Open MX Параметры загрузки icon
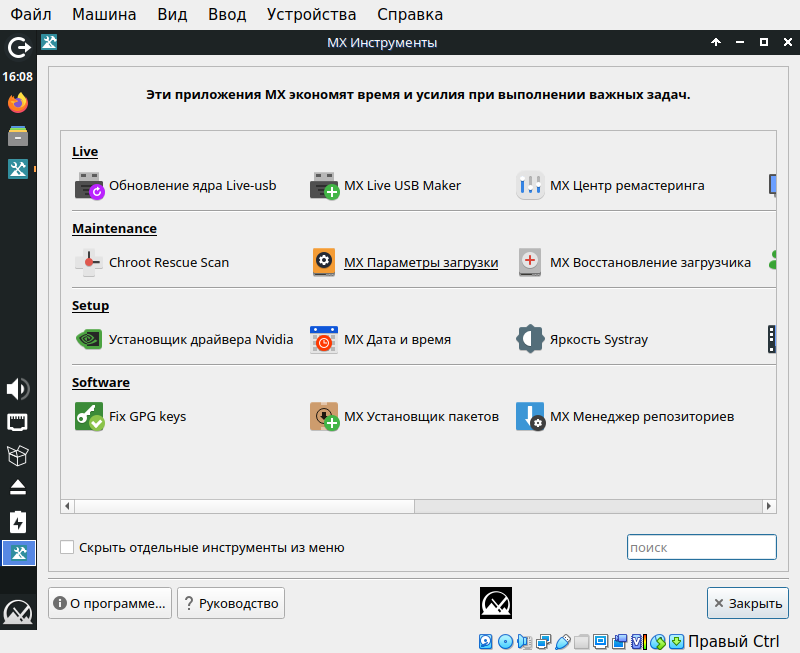Screen dimensions: 800x653 point(324,263)
